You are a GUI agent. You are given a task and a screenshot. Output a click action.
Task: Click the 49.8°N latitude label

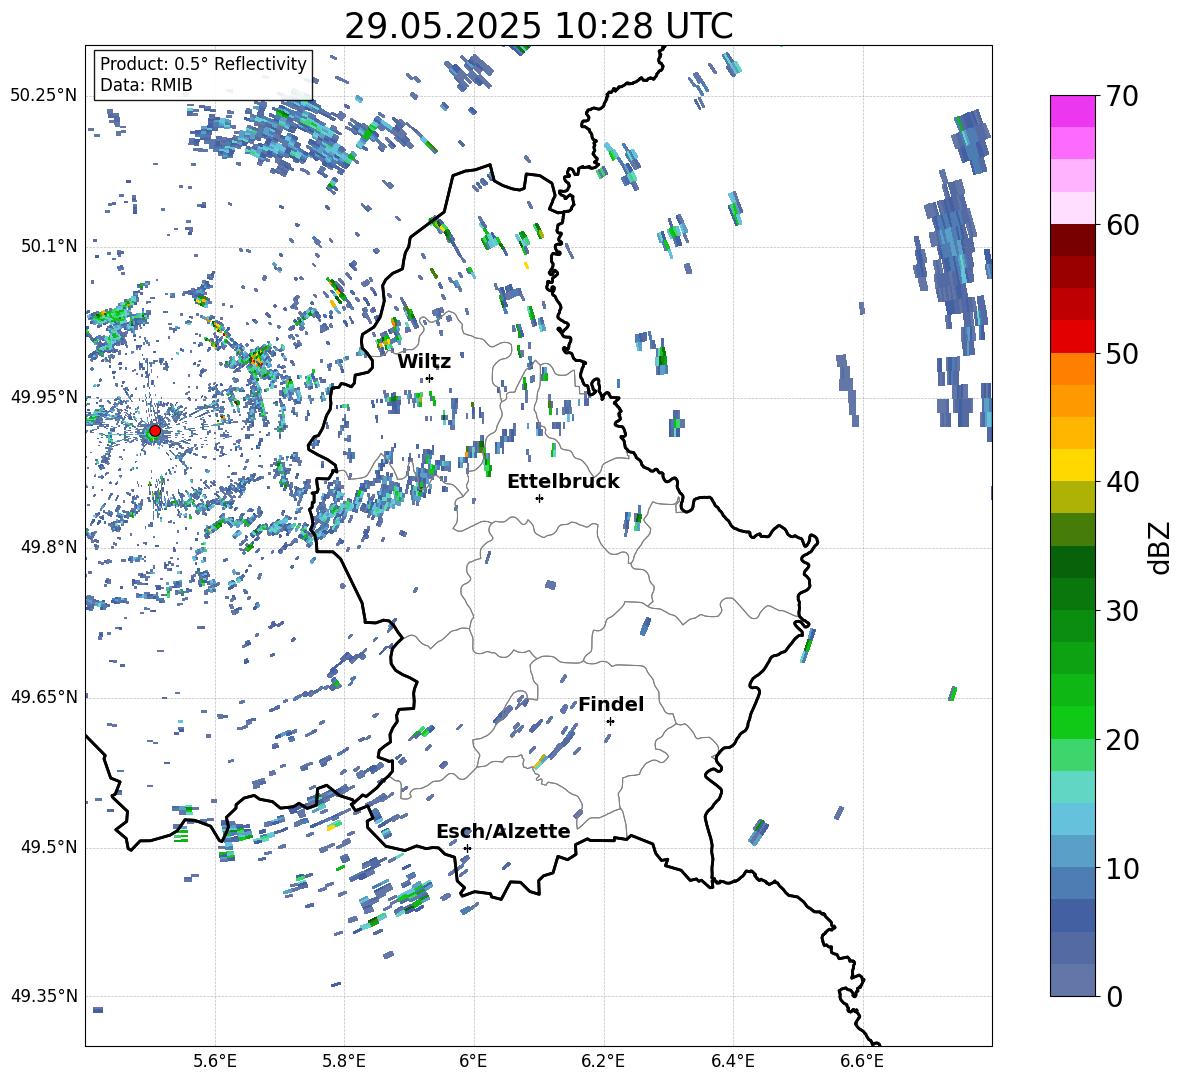coord(48,547)
